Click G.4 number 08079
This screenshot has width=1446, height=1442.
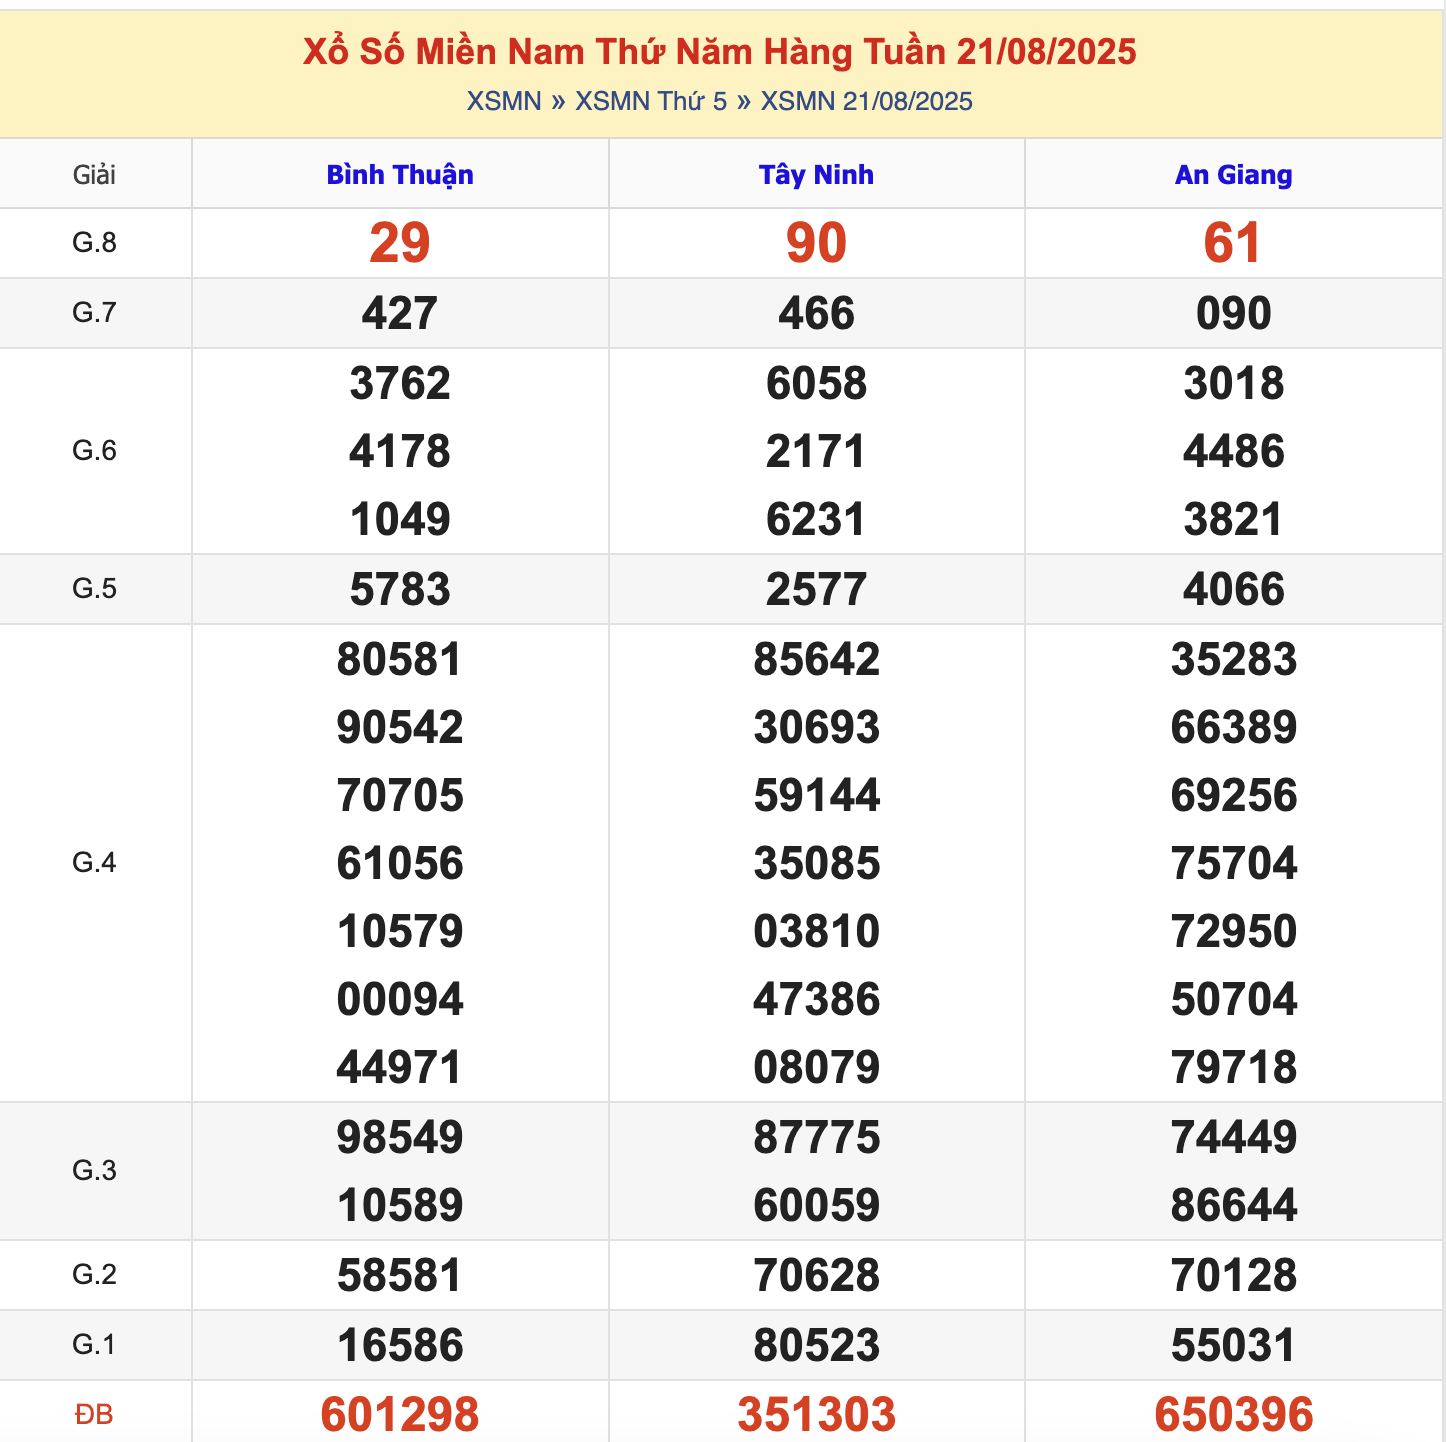816,1067
